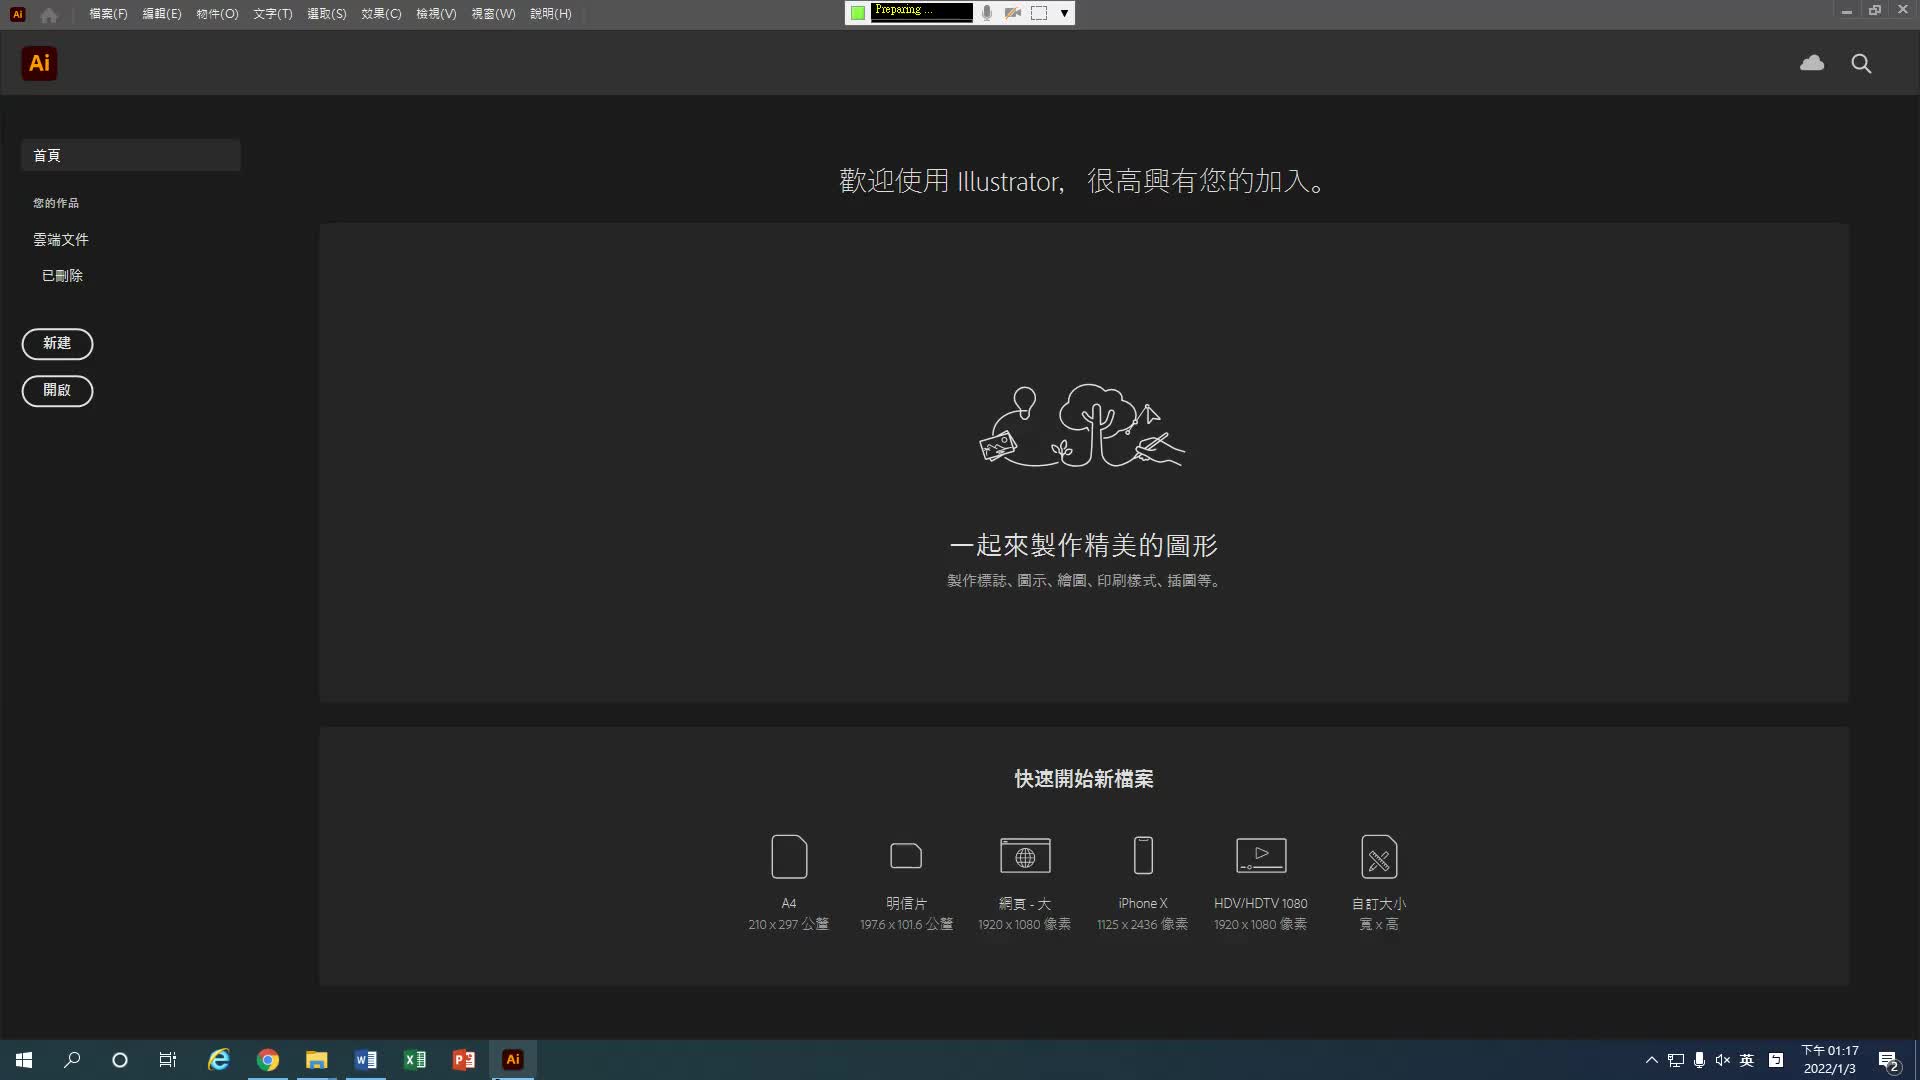Open the recorder toolbar dropdown arrow

[x=1064, y=13]
